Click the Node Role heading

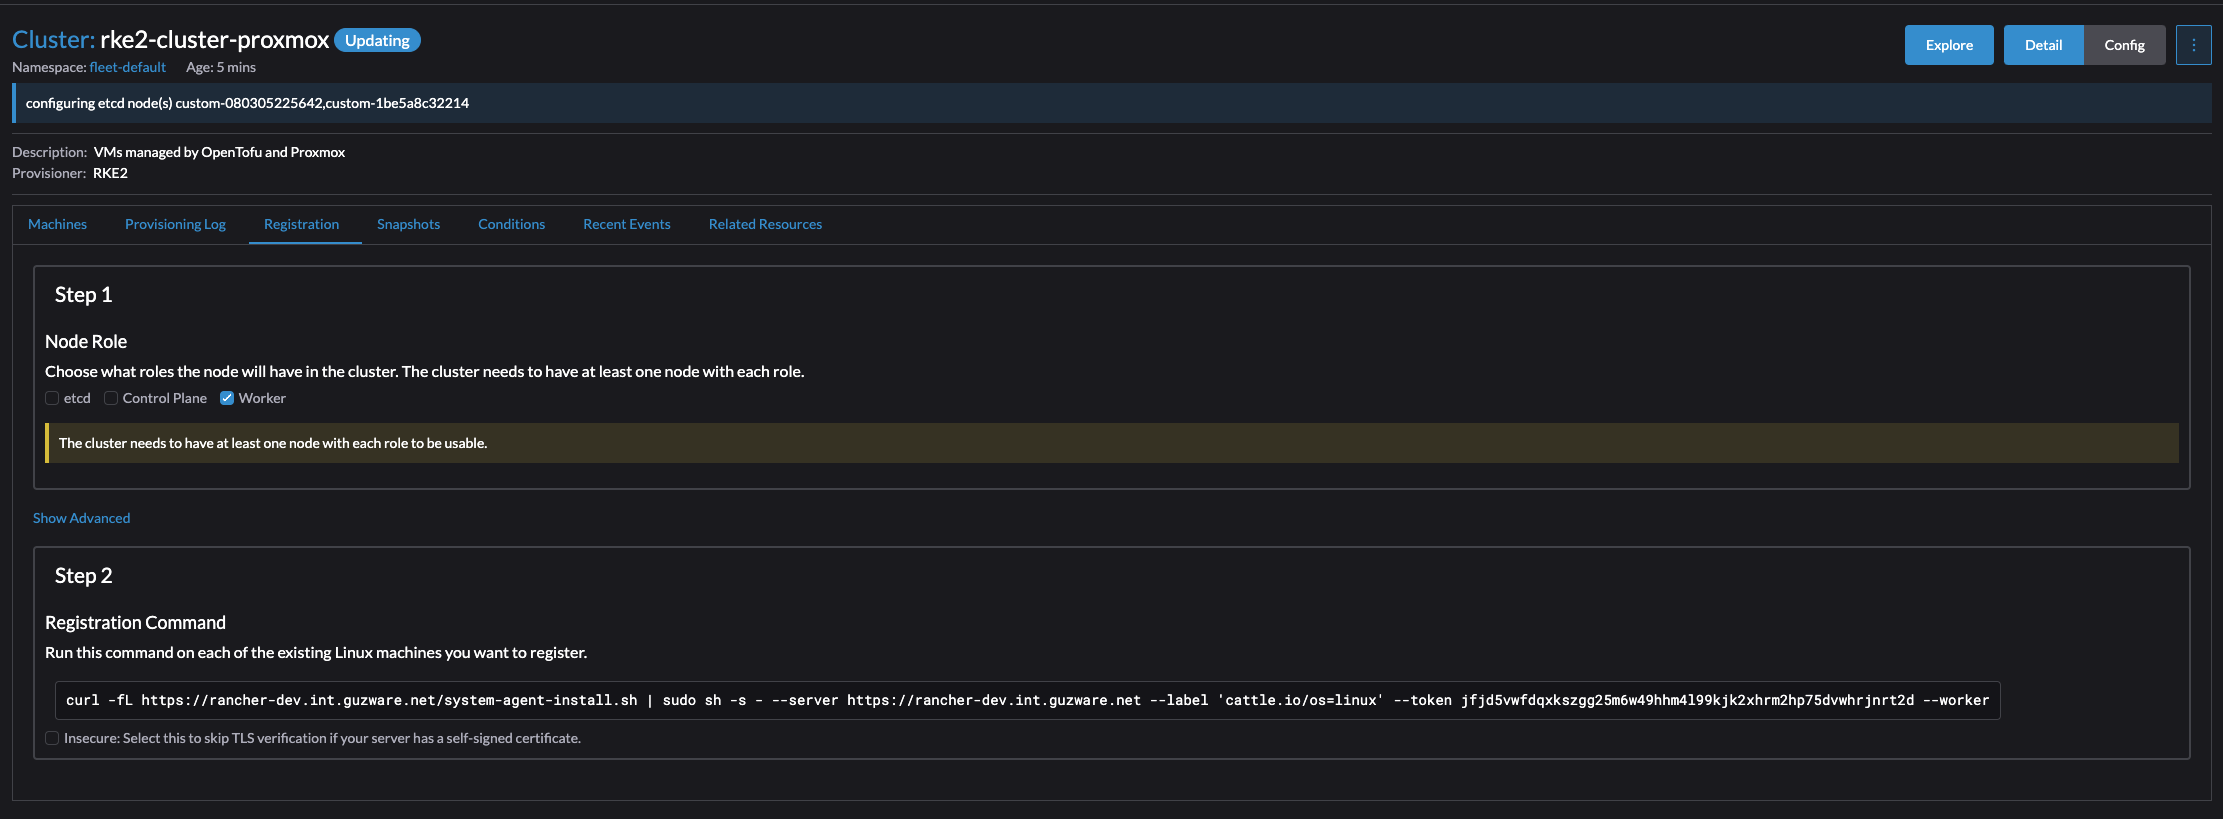(x=86, y=341)
